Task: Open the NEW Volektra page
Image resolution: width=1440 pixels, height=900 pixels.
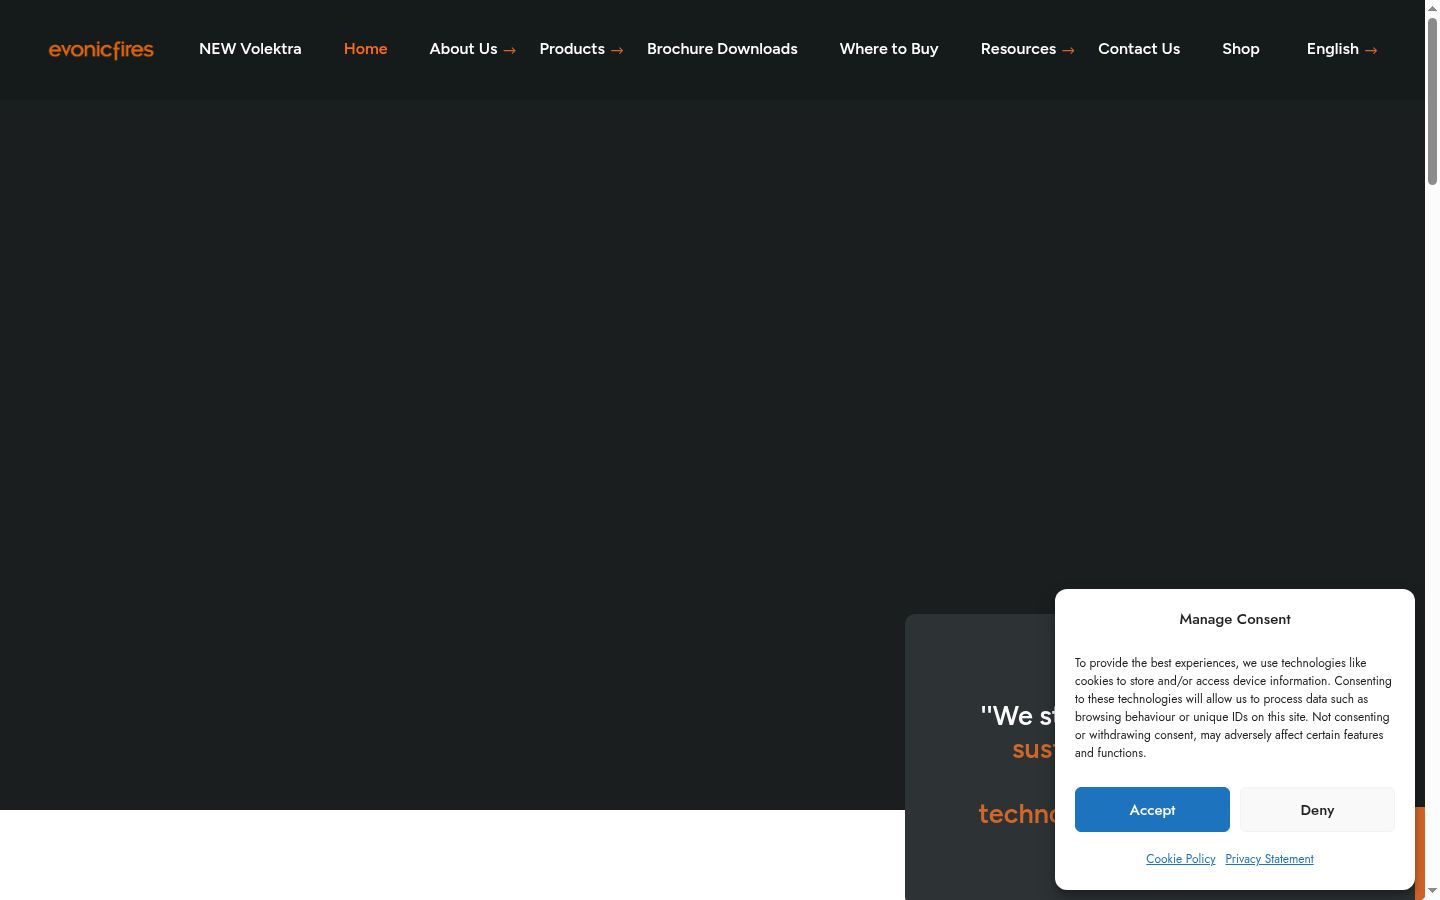Action: 250,49
